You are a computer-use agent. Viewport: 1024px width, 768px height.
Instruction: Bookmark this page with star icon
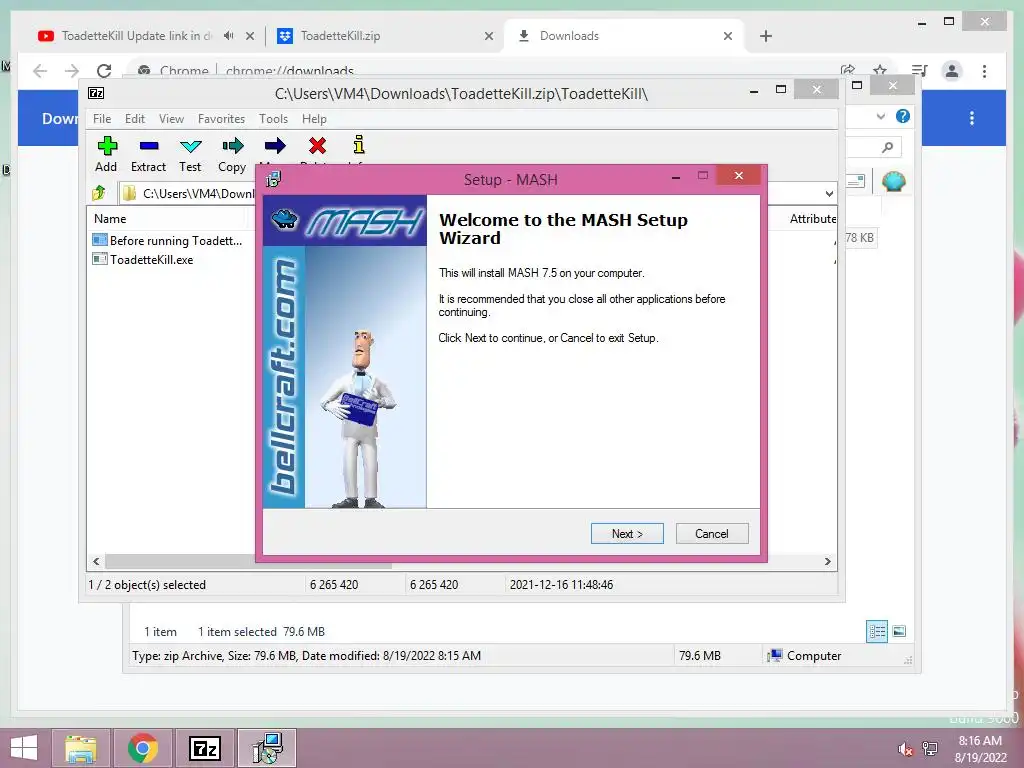pos(880,70)
